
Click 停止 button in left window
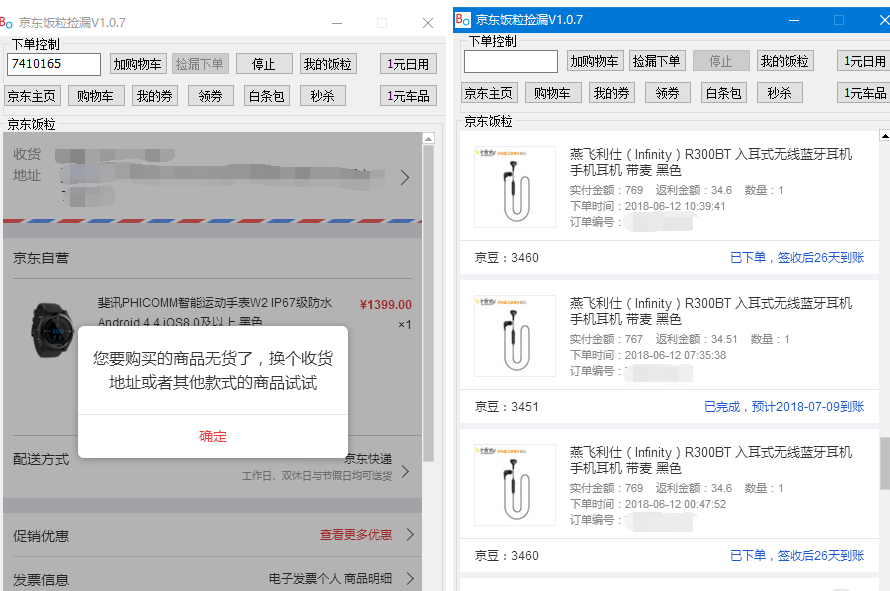[264, 64]
